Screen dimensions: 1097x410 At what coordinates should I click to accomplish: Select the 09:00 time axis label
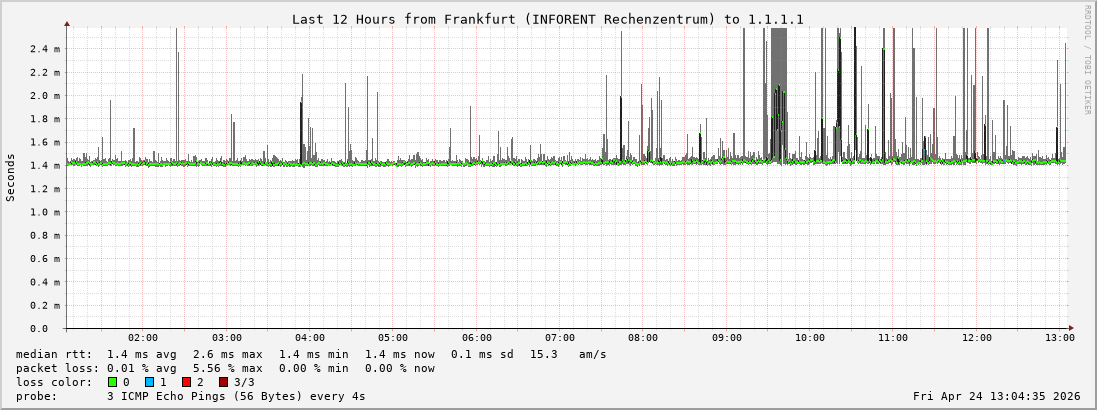coord(727,338)
